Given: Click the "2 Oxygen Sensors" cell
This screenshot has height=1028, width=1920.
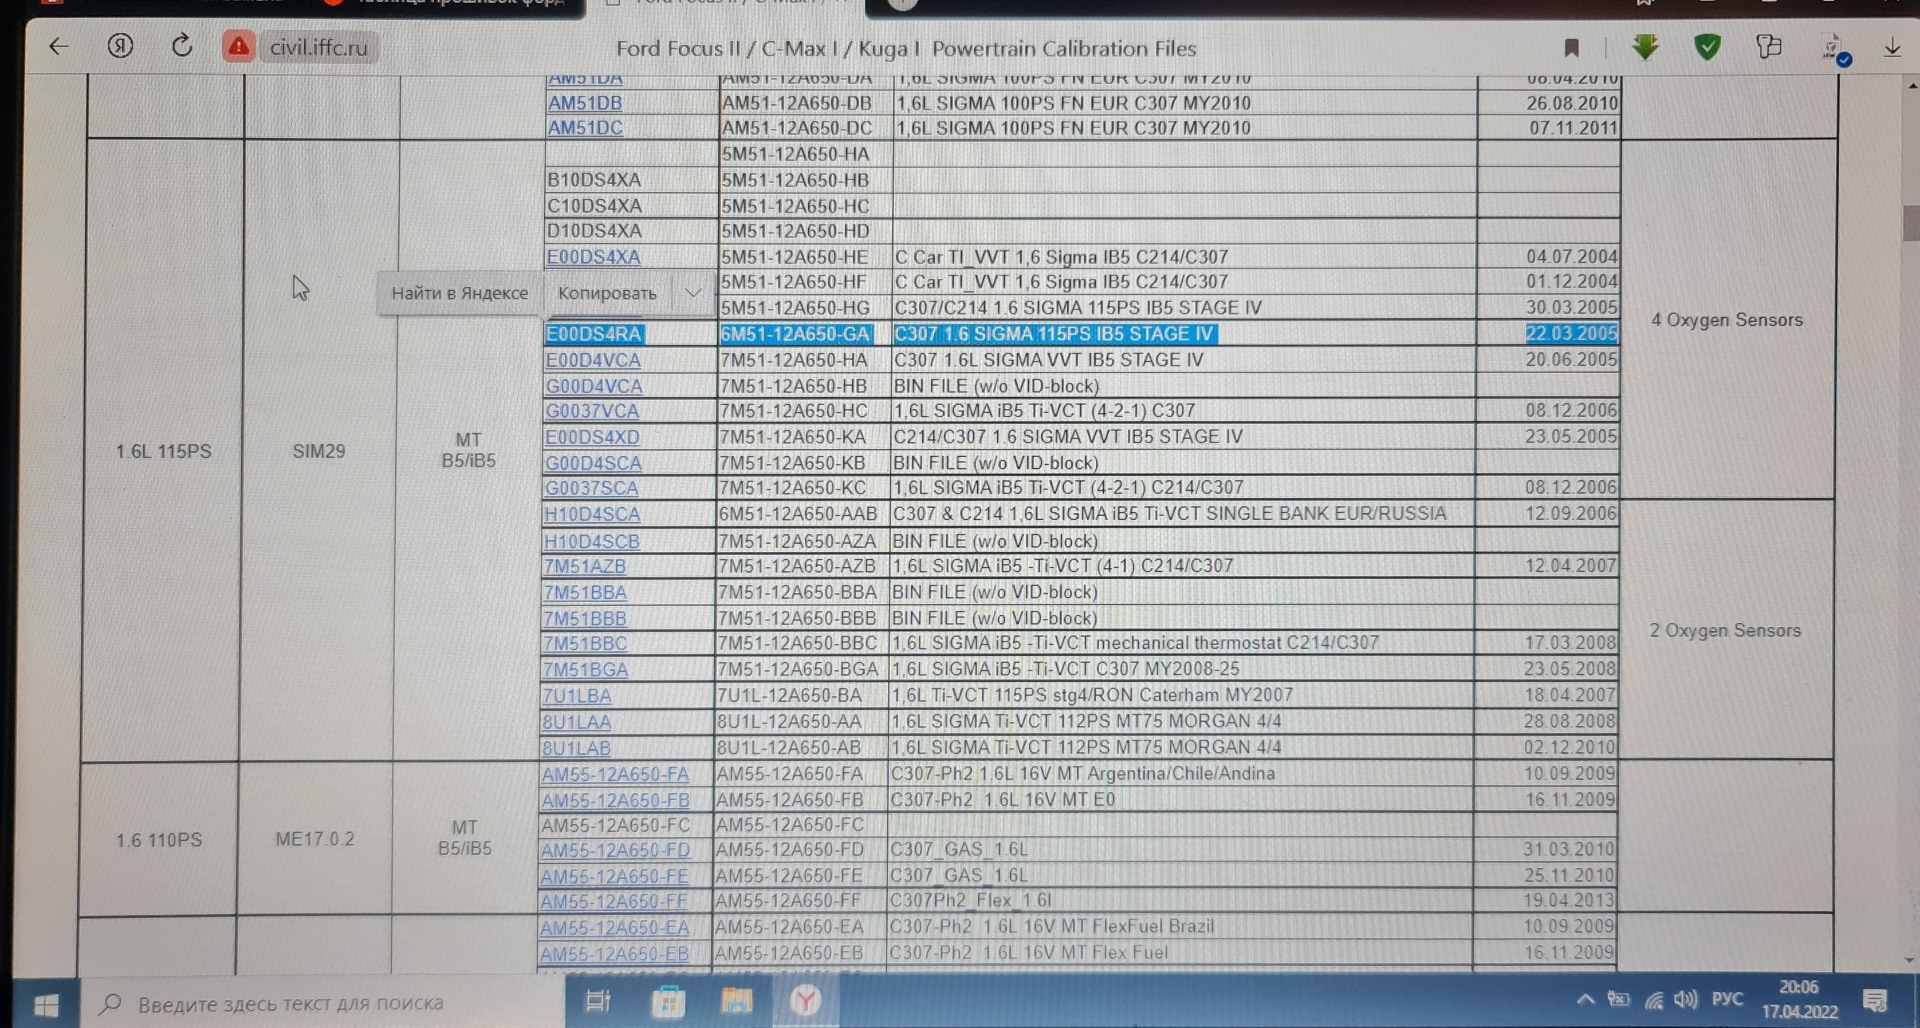Looking at the screenshot, I should [x=1725, y=630].
